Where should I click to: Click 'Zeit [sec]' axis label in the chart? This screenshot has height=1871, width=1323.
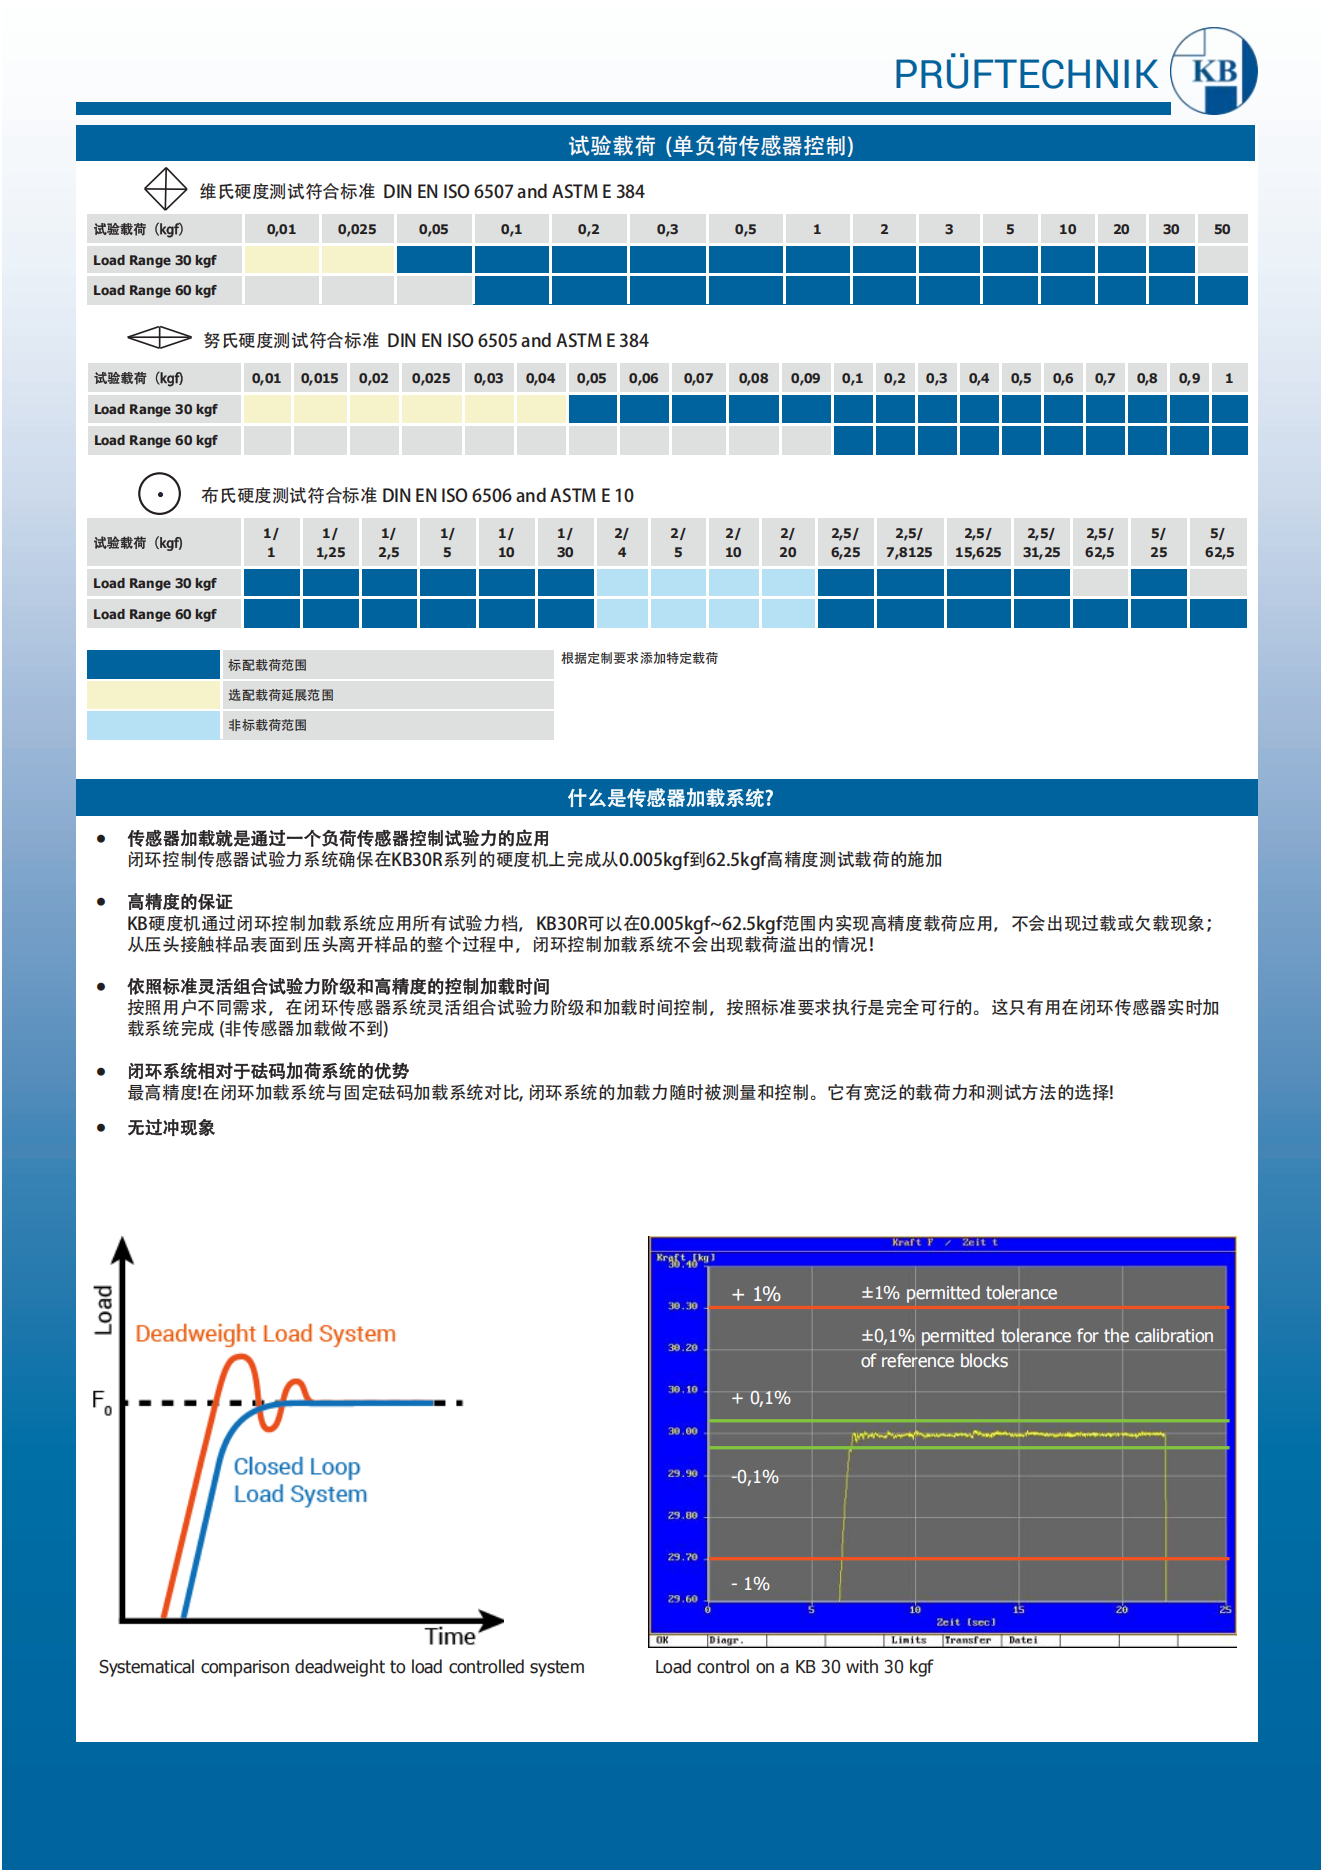click(966, 1622)
